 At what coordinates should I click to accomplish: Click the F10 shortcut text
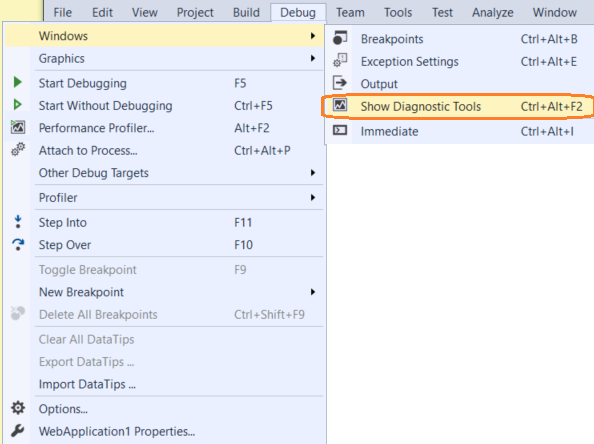243,245
